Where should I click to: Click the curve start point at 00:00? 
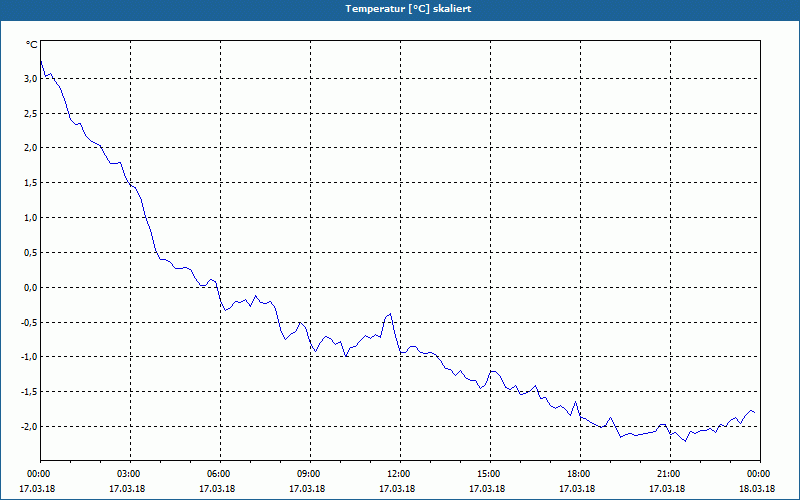pyautogui.click(x=41, y=61)
